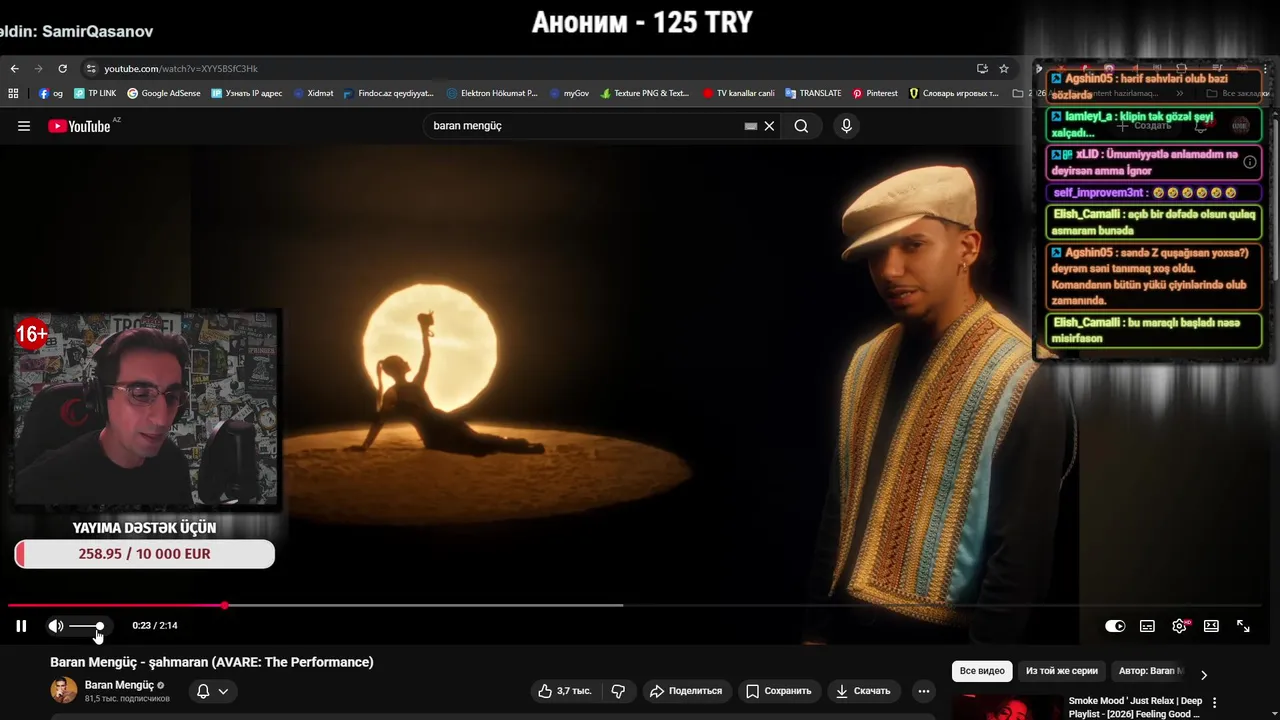
Task: Mute the video with speaker icon
Action: (x=56, y=626)
